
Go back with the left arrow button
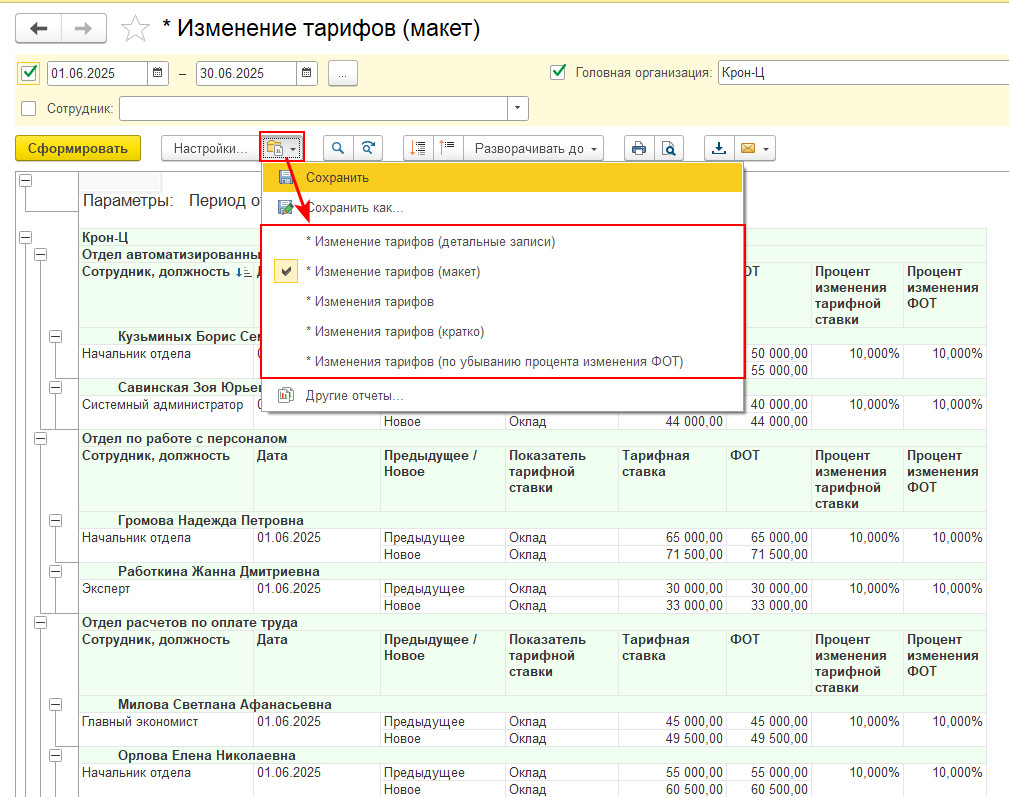click(x=39, y=29)
